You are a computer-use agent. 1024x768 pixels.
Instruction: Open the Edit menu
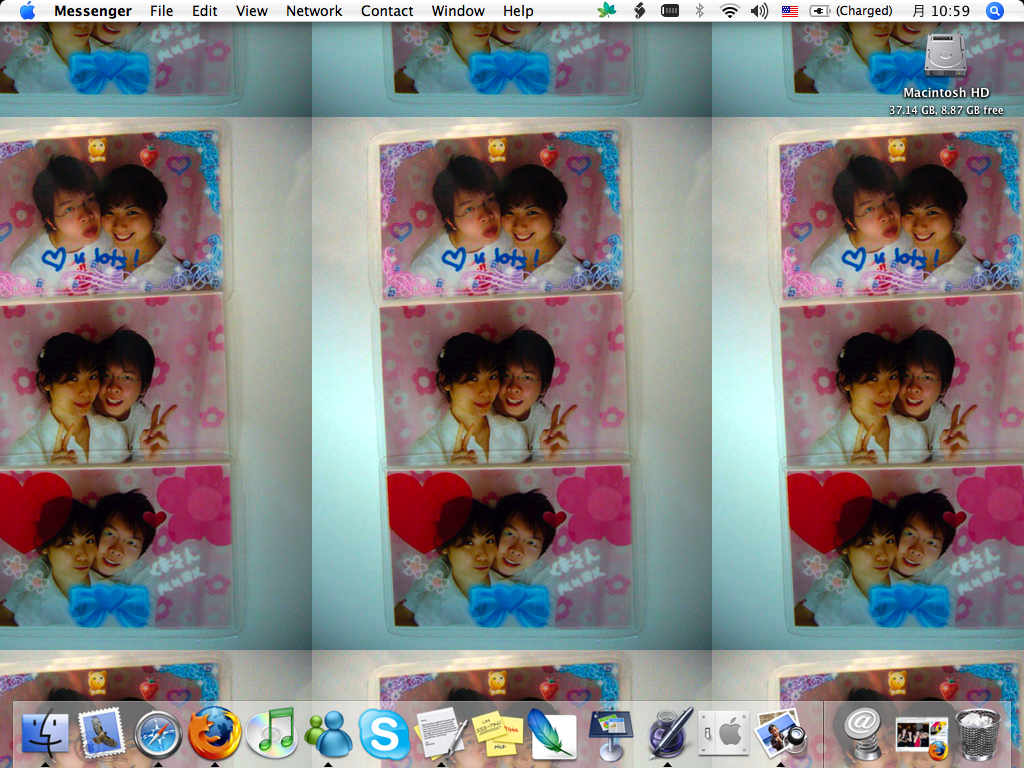204,11
